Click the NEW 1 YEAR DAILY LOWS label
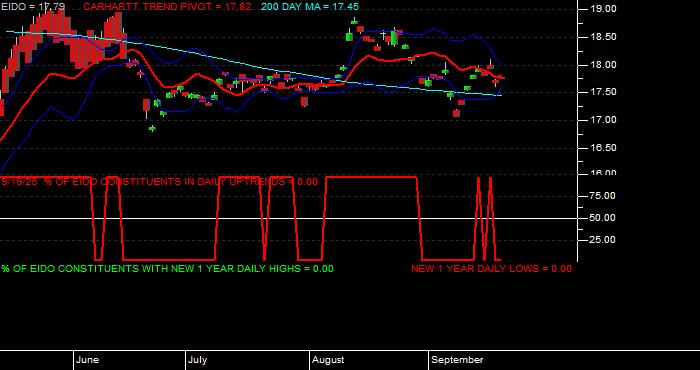Image resolution: width=700 pixels, height=370 pixels. click(491, 269)
